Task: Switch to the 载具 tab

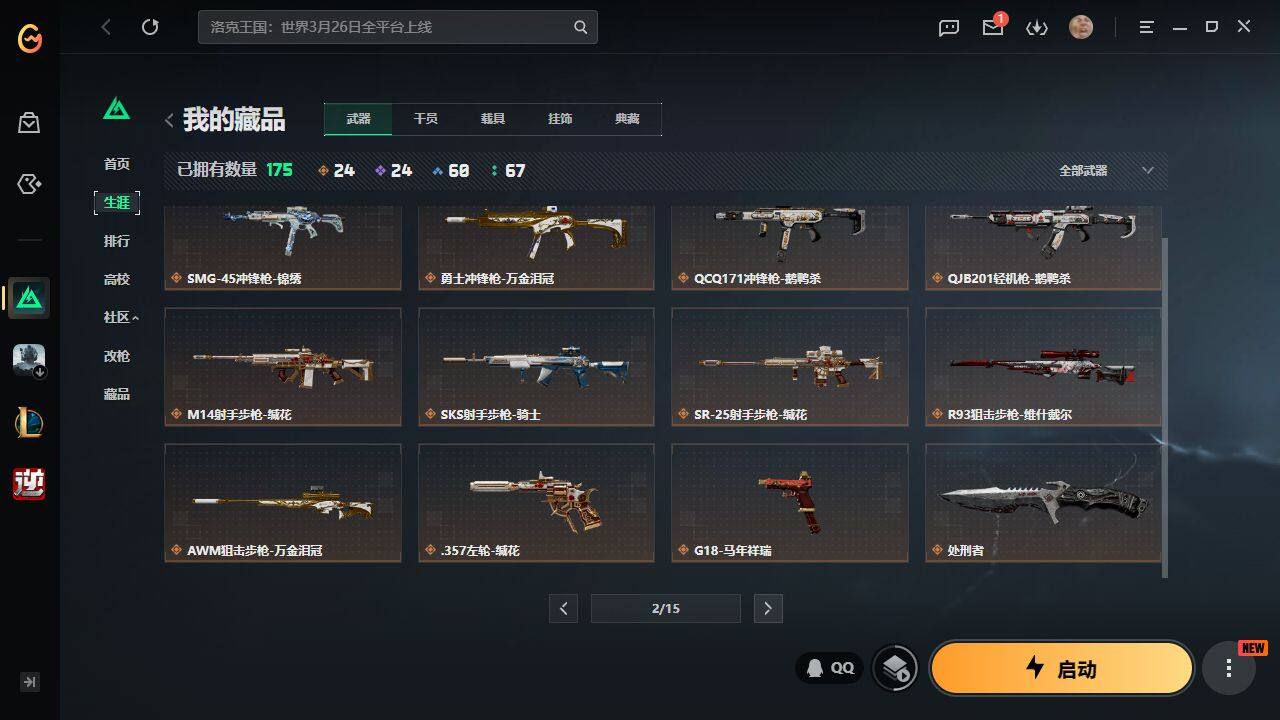Action: 493,119
